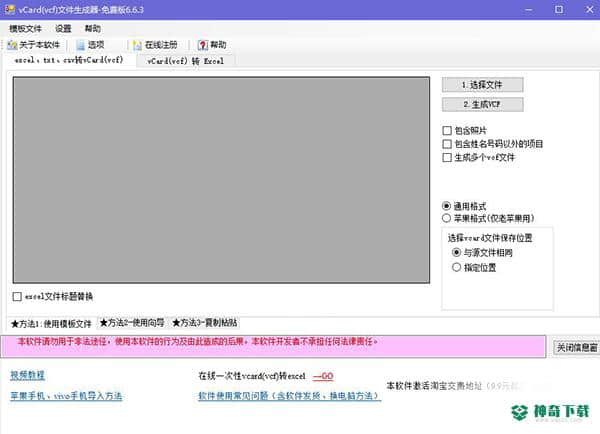Select 苹果格式(仅老苹果用) radio button

click(x=446, y=218)
